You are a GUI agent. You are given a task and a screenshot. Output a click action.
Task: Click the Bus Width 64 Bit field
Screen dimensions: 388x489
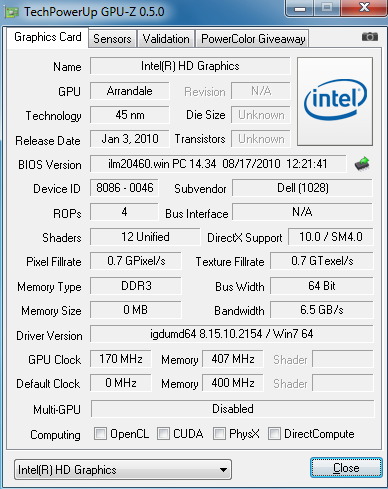(322, 286)
